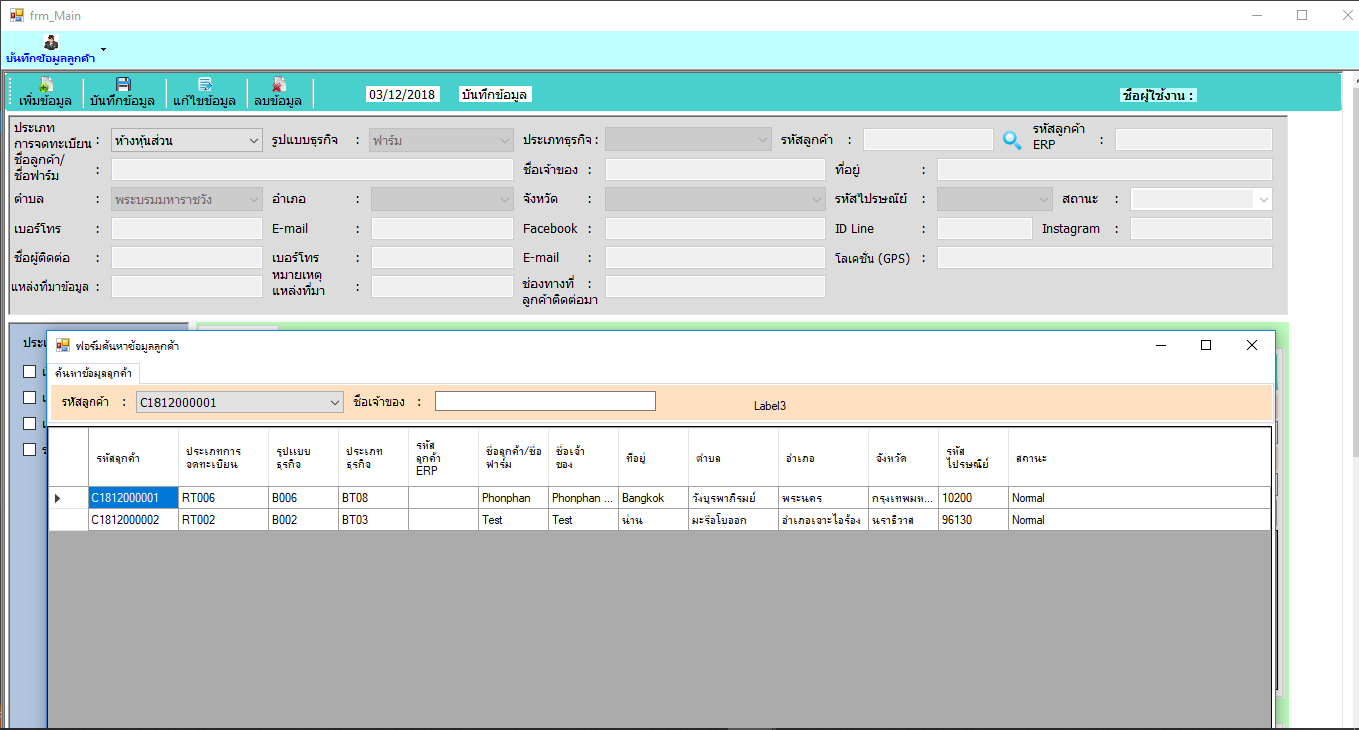This screenshot has height=730, width=1359.
Task: Click the หมายเหตุแหล่งที่มา input field
Action: point(442,287)
